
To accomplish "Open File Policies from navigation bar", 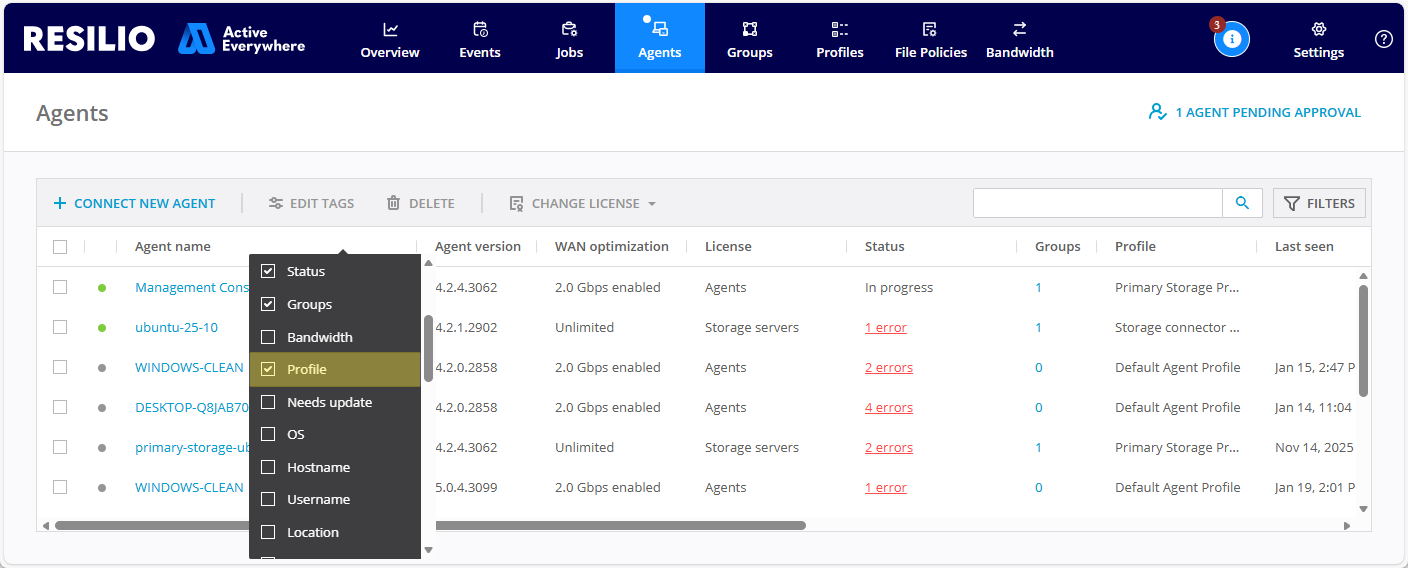I will click(930, 39).
